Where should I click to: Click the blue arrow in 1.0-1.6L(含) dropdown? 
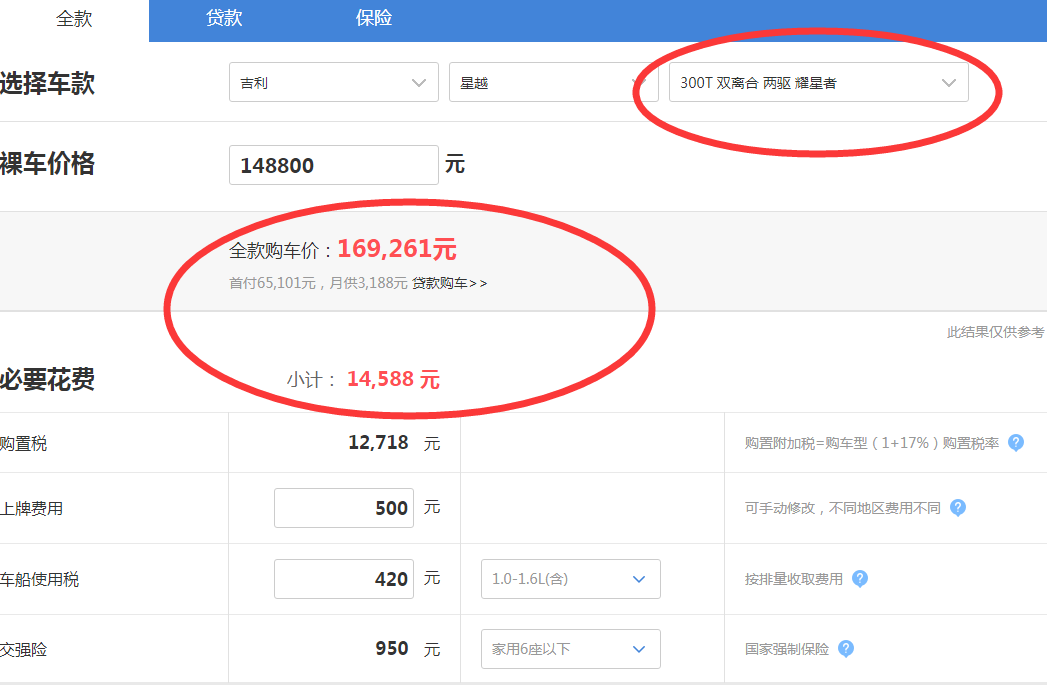639,580
